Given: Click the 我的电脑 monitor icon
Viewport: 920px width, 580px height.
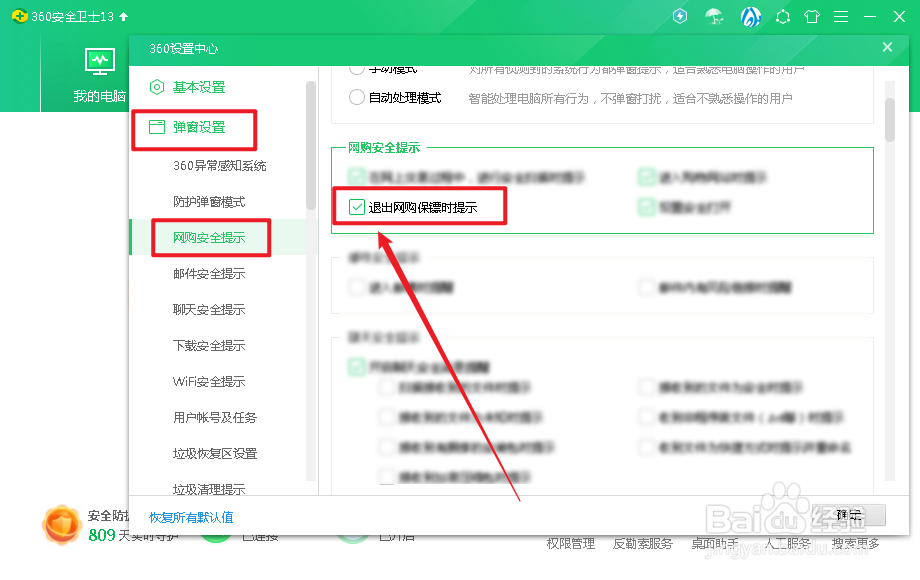Looking at the screenshot, I should click(100, 61).
